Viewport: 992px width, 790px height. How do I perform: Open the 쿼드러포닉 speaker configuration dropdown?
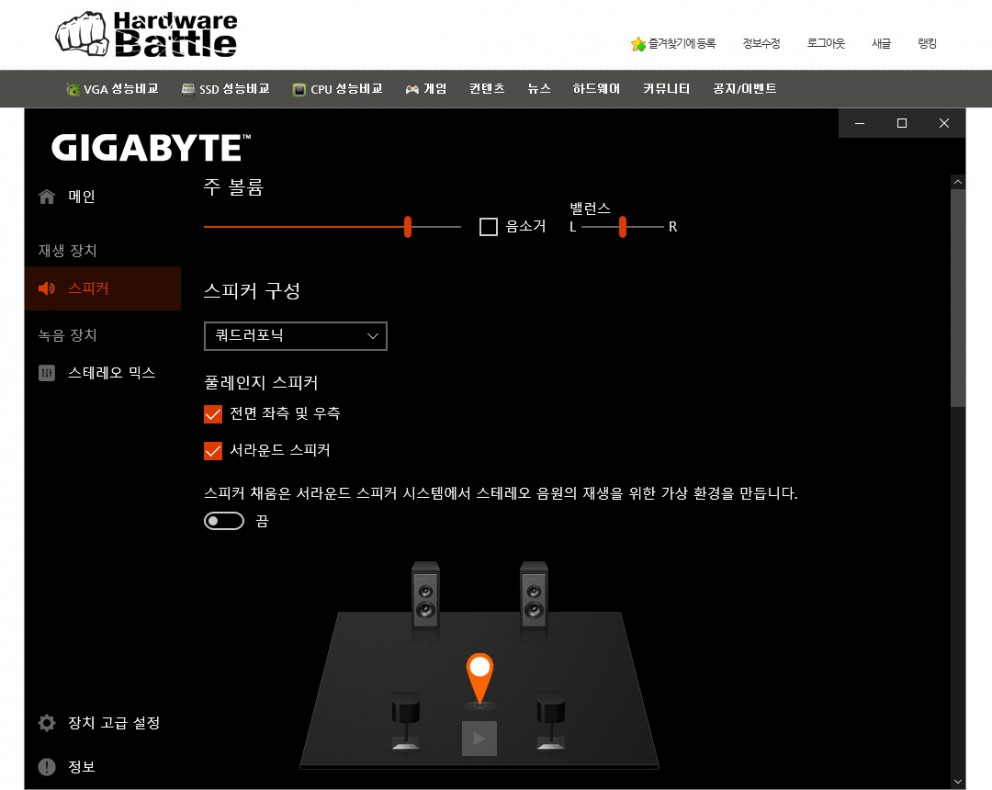pyautogui.click(x=295, y=336)
